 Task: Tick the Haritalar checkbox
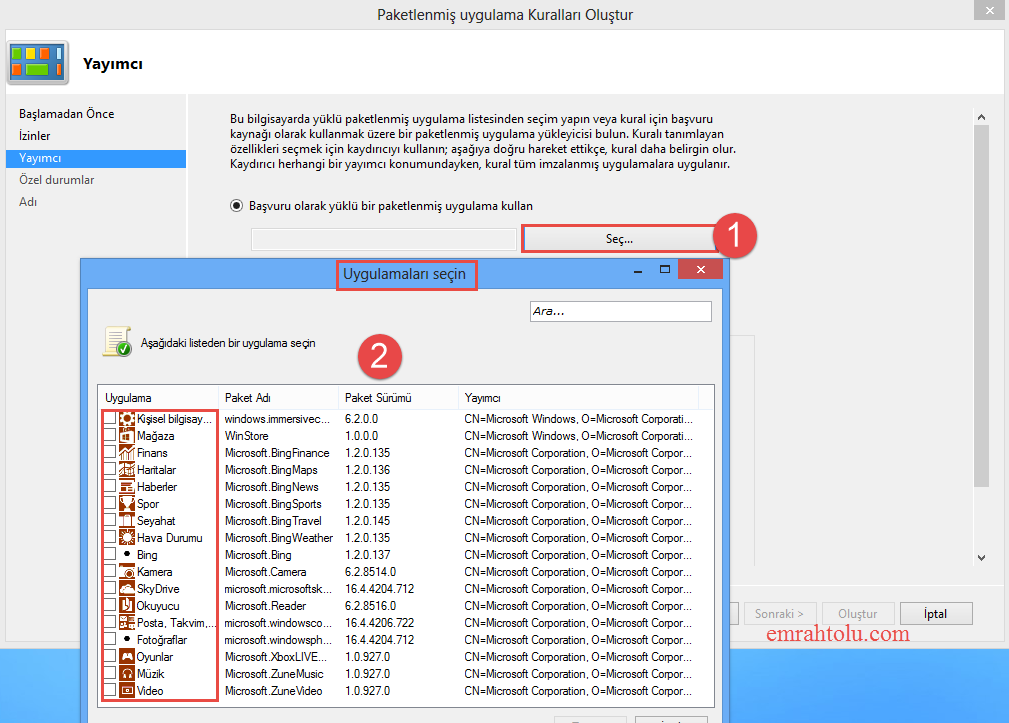click(109, 469)
